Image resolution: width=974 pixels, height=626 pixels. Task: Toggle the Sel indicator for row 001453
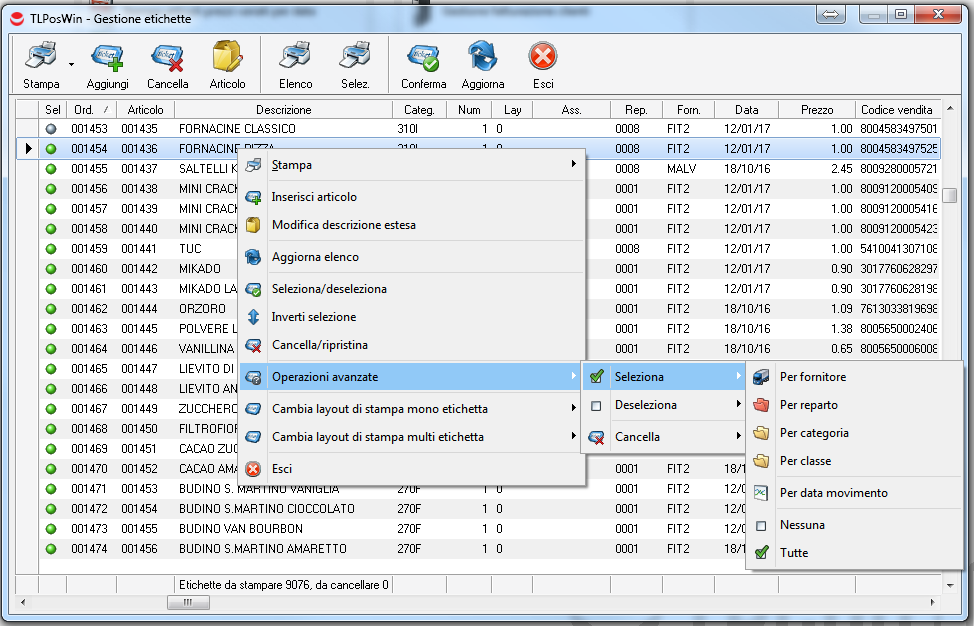[53, 129]
